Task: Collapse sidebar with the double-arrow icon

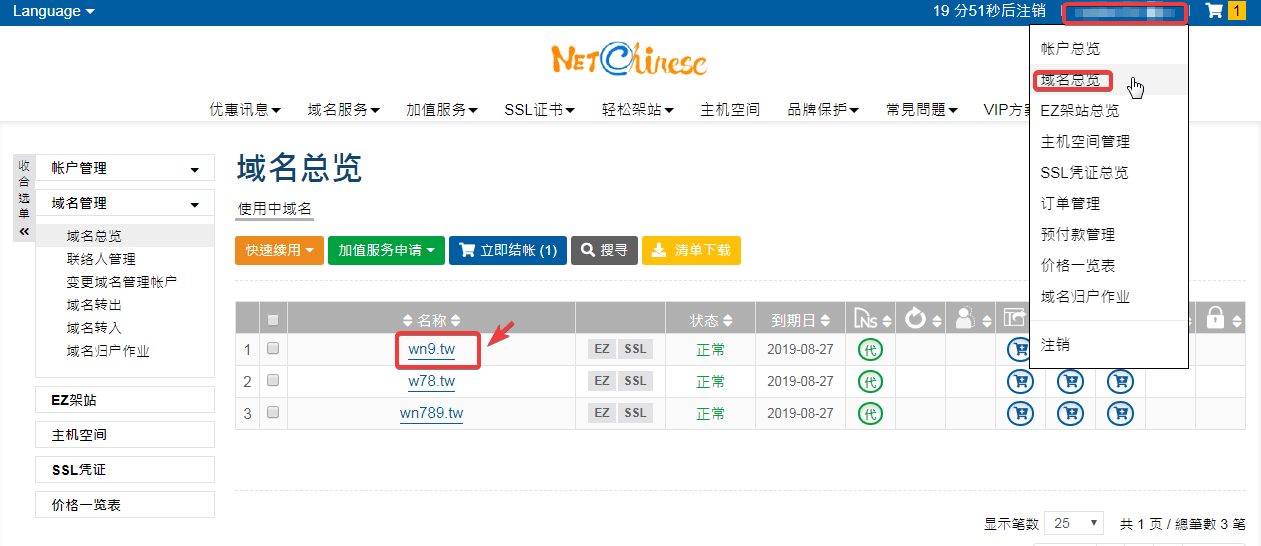Action: pos(24,231)
